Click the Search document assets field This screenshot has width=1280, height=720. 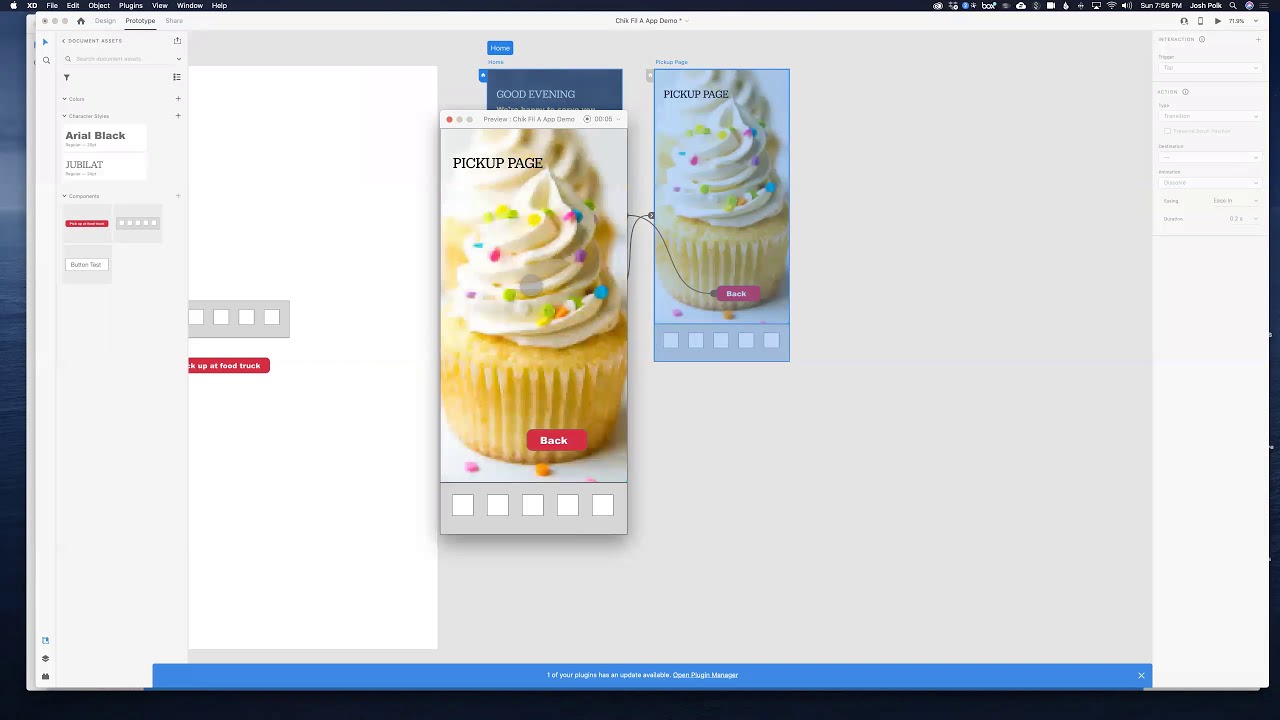pos(120,59)
